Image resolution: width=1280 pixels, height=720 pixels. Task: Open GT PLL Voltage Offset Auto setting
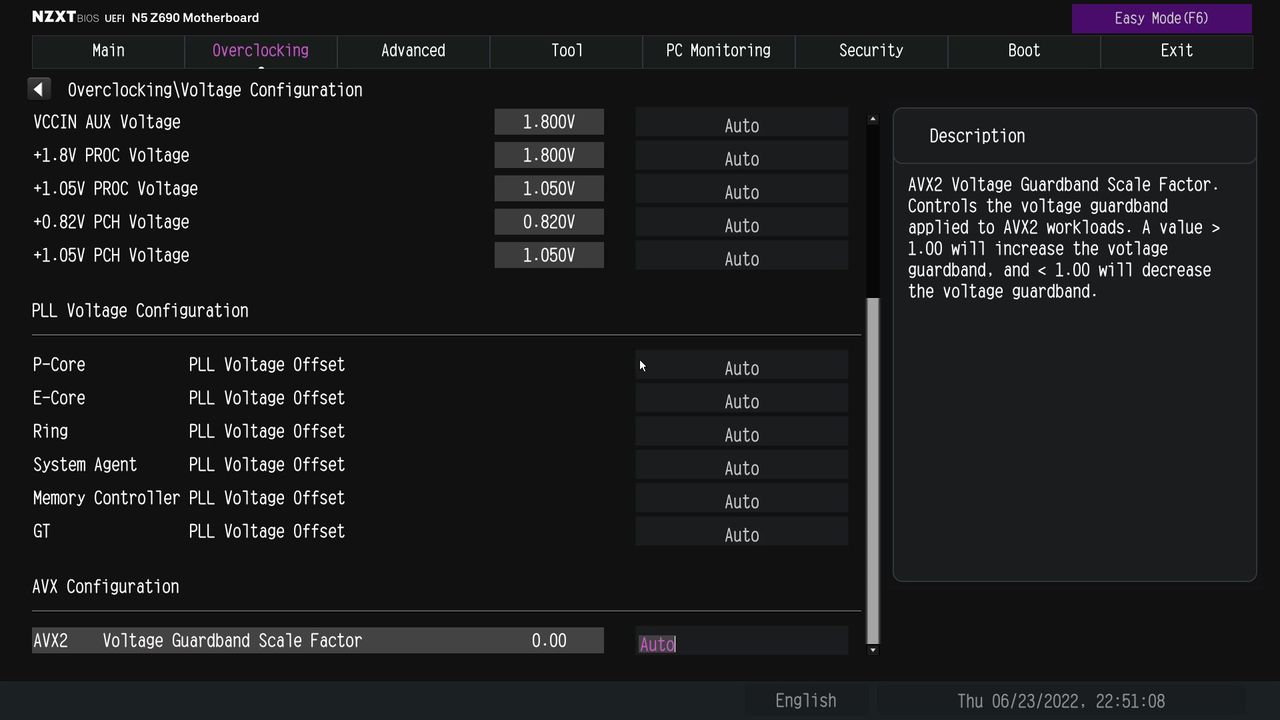[x=742, y=532]
